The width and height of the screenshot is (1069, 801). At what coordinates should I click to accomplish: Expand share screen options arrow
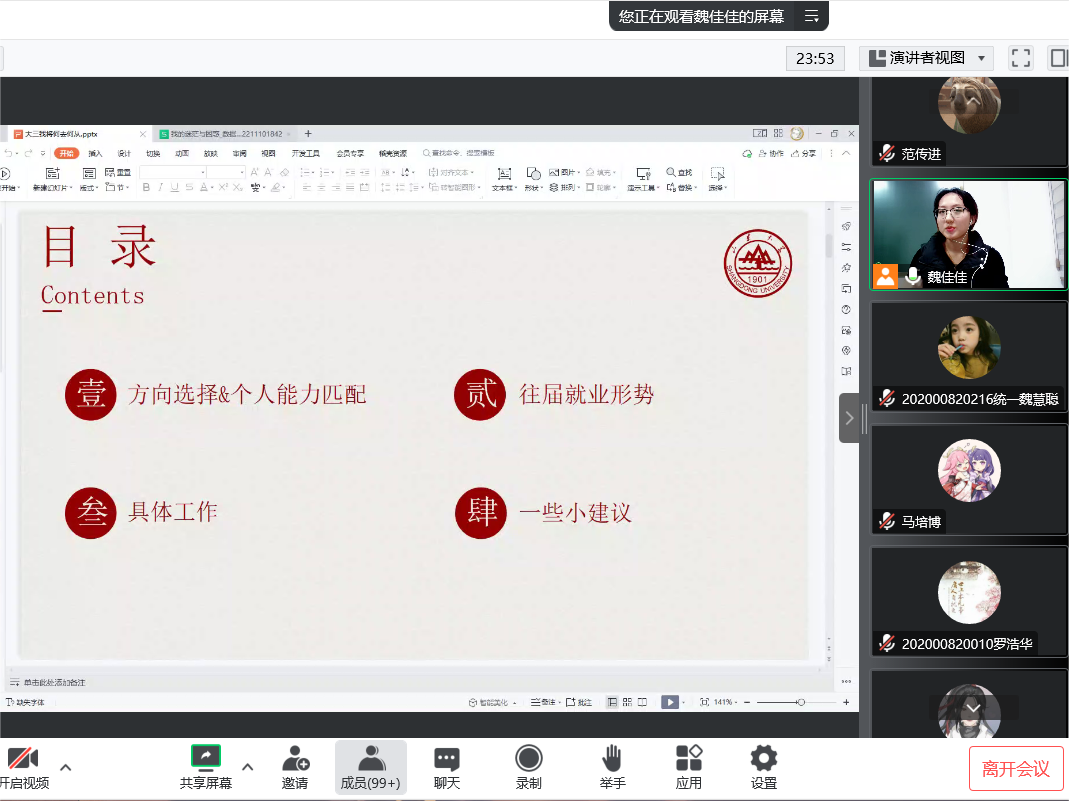point(248,767)
